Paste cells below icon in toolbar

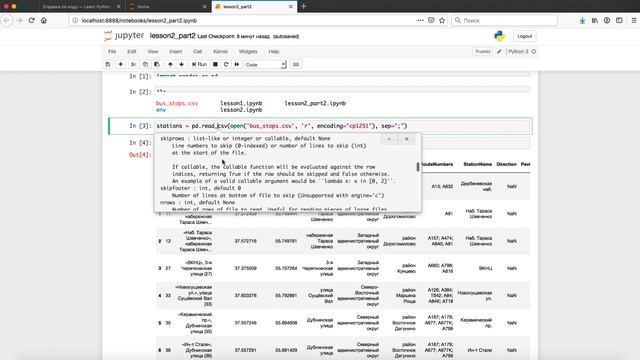[x=157, y=64]
